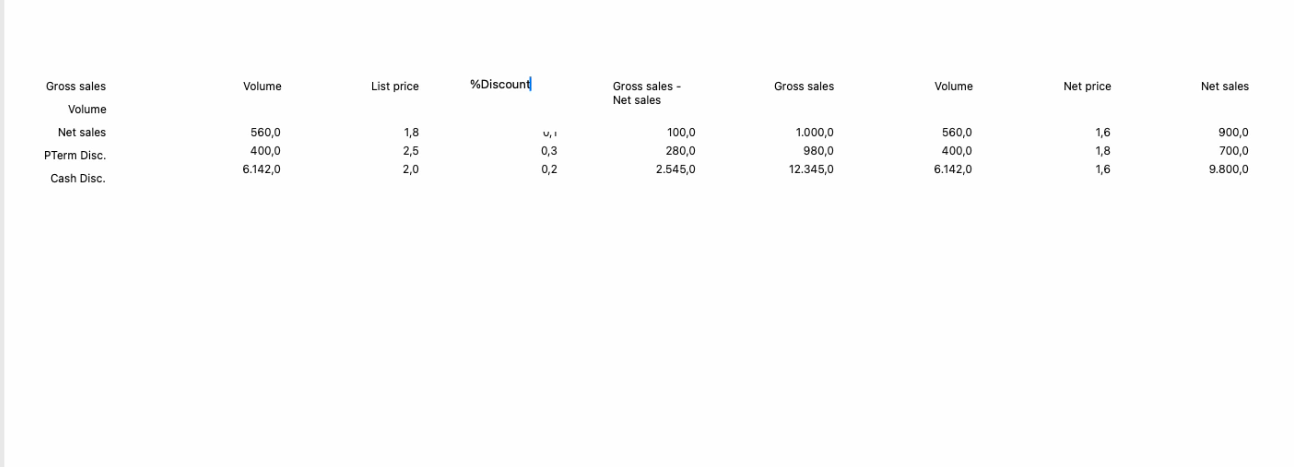Select the 2,0 list price cell
1294x467 pixels.
point(411,169)
